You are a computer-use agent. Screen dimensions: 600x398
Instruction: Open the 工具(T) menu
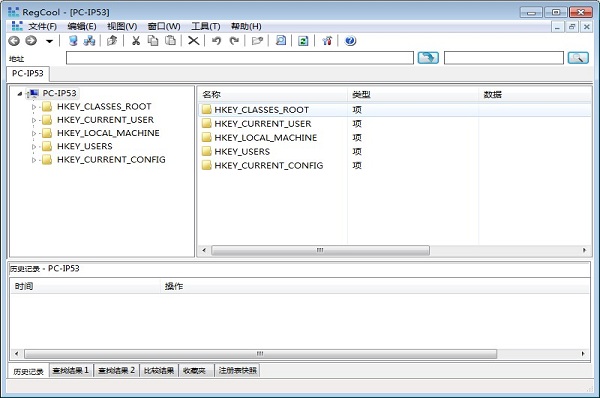tap(206, 26)
